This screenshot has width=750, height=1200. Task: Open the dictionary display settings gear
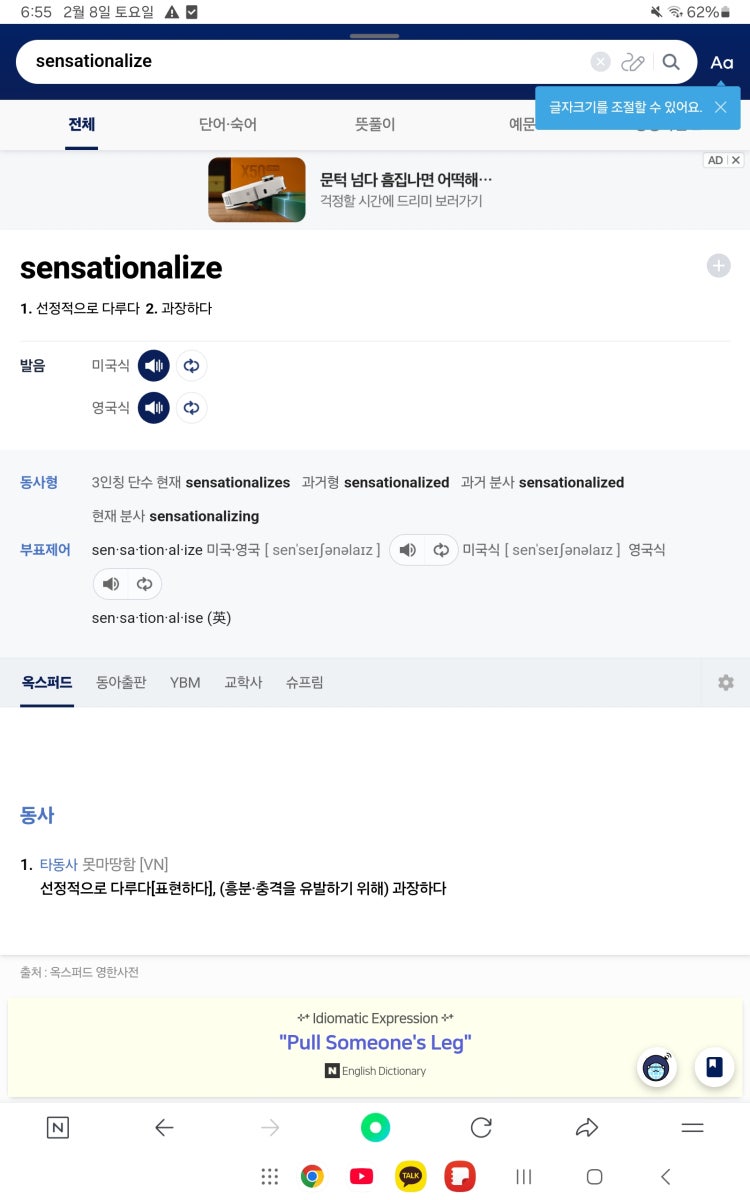[x=725, y=682]
